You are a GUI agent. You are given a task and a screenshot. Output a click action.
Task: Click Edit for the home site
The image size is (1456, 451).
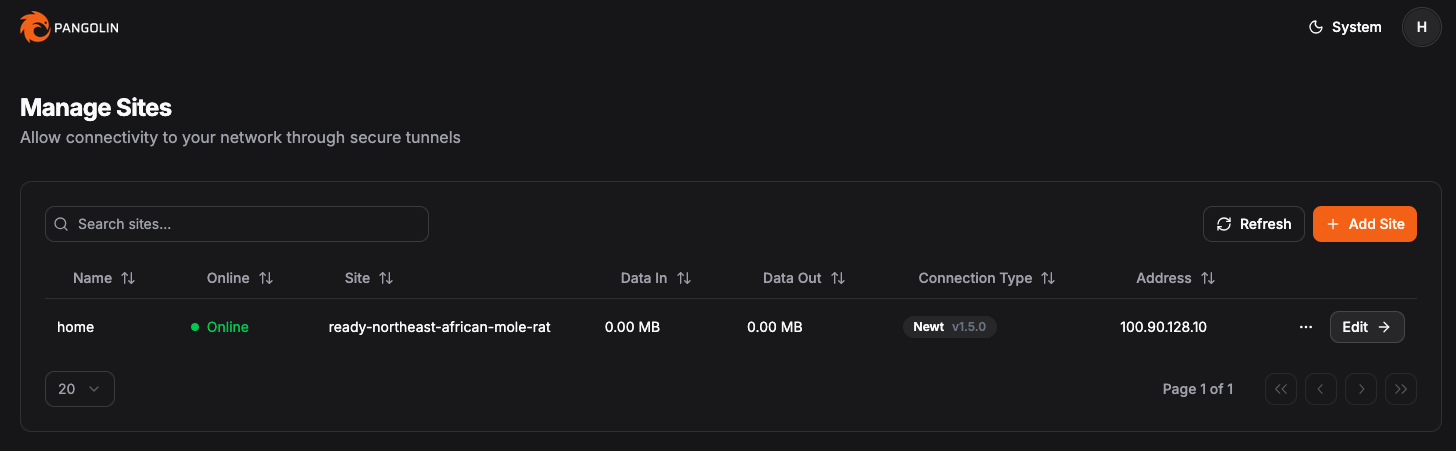tap(1366, 327)
